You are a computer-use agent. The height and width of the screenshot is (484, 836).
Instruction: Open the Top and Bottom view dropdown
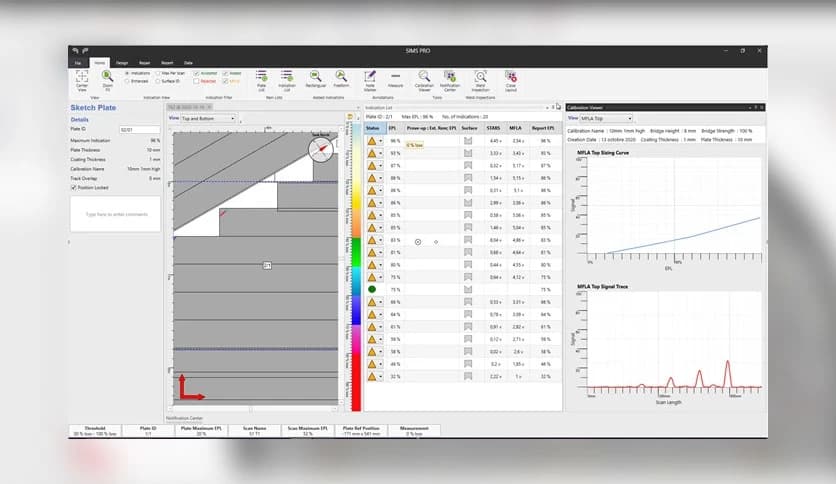[x=209, y=118]
